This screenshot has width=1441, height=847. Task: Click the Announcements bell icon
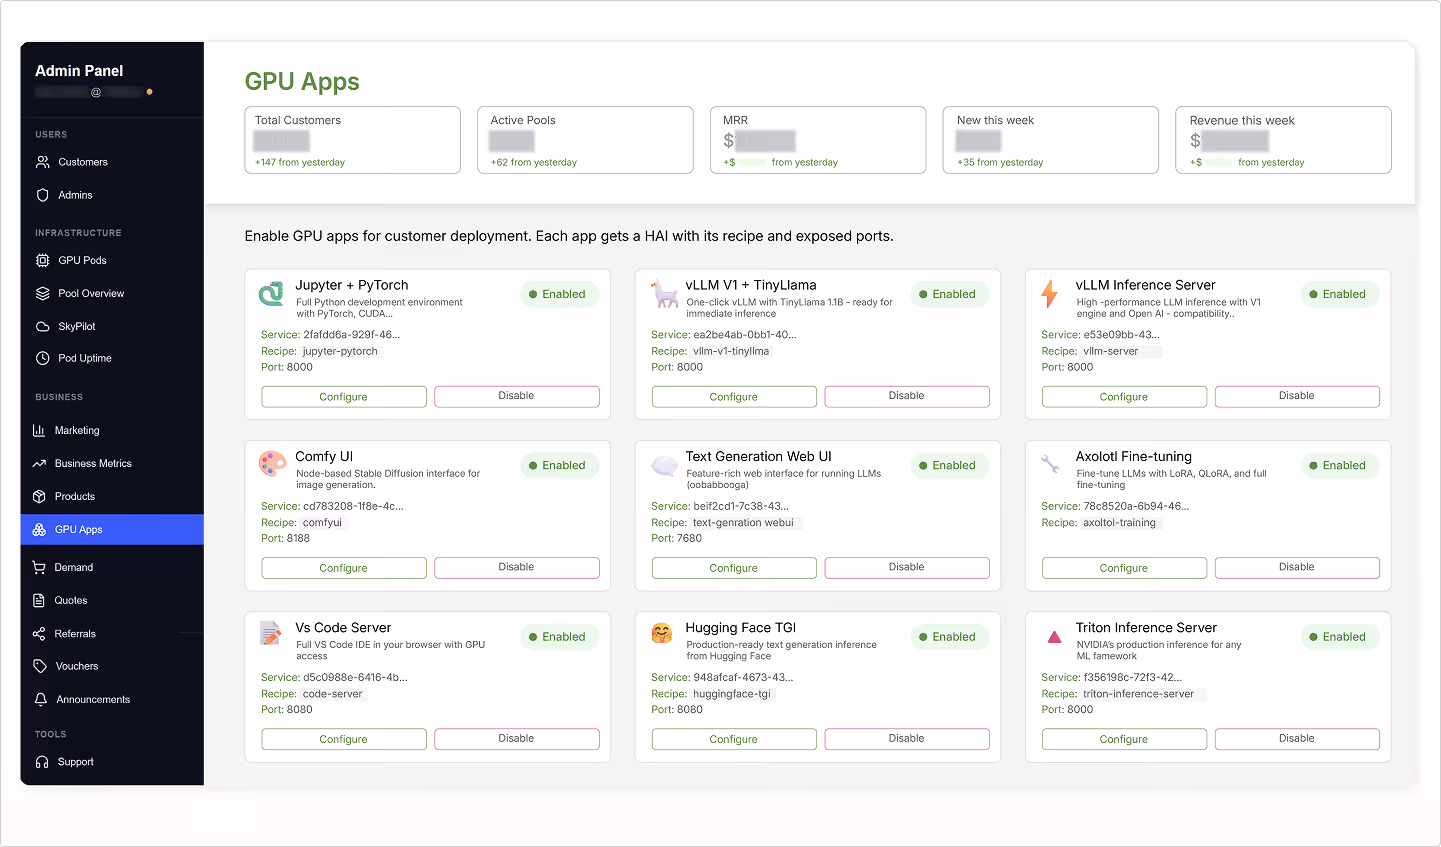click(x=40, y=699)
